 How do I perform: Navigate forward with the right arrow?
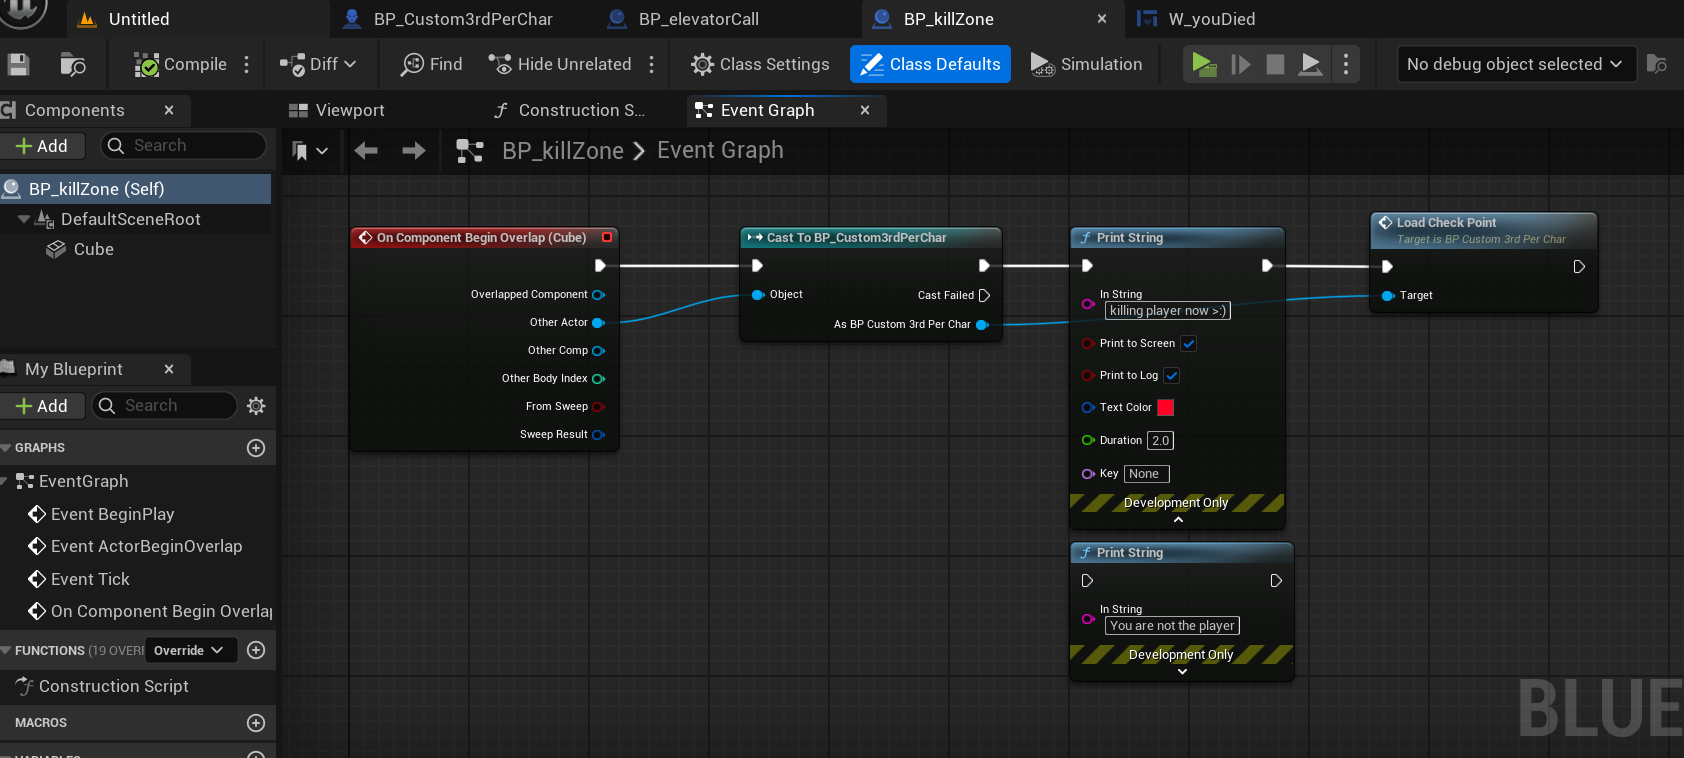(413, 151)
